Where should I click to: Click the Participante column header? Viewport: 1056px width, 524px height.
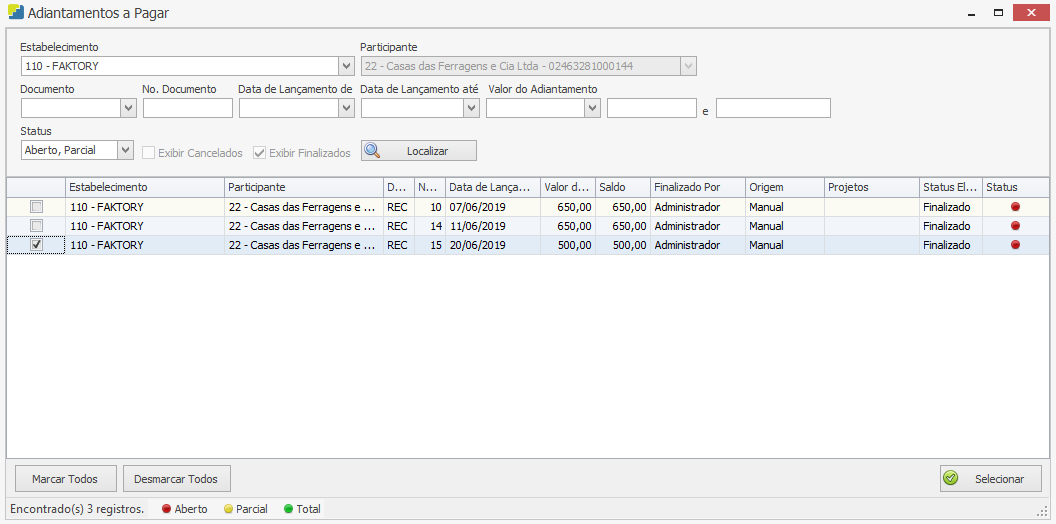click(x=304, y=187)
